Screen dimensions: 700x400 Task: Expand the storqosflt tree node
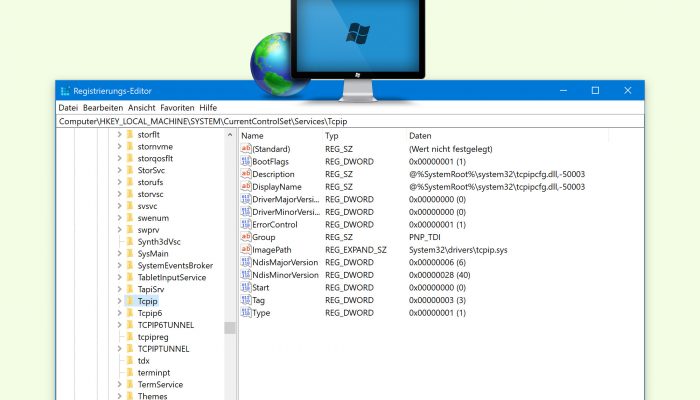point(119,158)
